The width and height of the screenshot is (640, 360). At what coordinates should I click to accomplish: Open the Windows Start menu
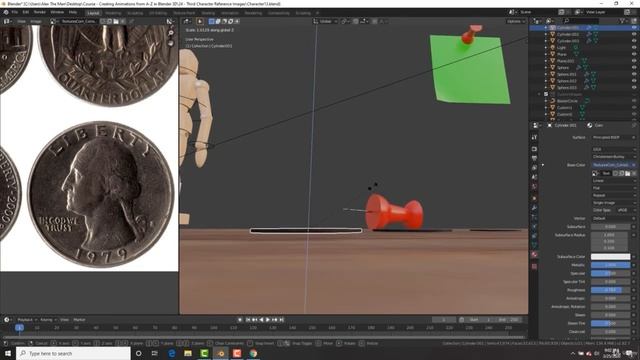tap(8, 353)
